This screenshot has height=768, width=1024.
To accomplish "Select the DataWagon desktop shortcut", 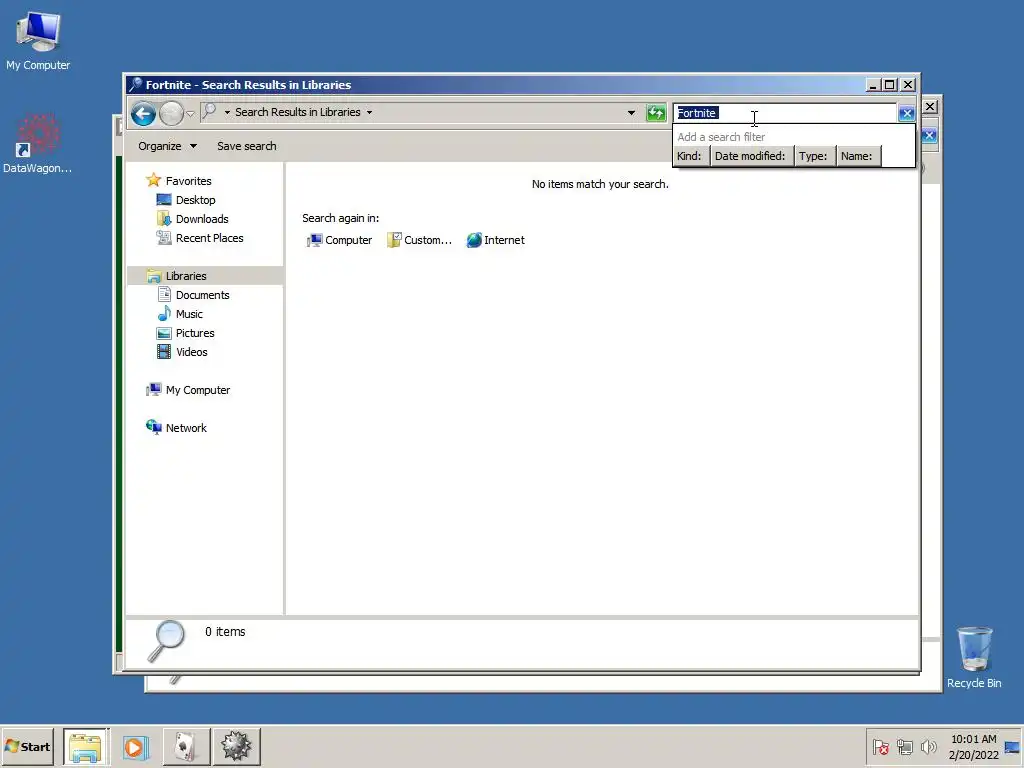I will pyautogui.click(x=37, y=144).
